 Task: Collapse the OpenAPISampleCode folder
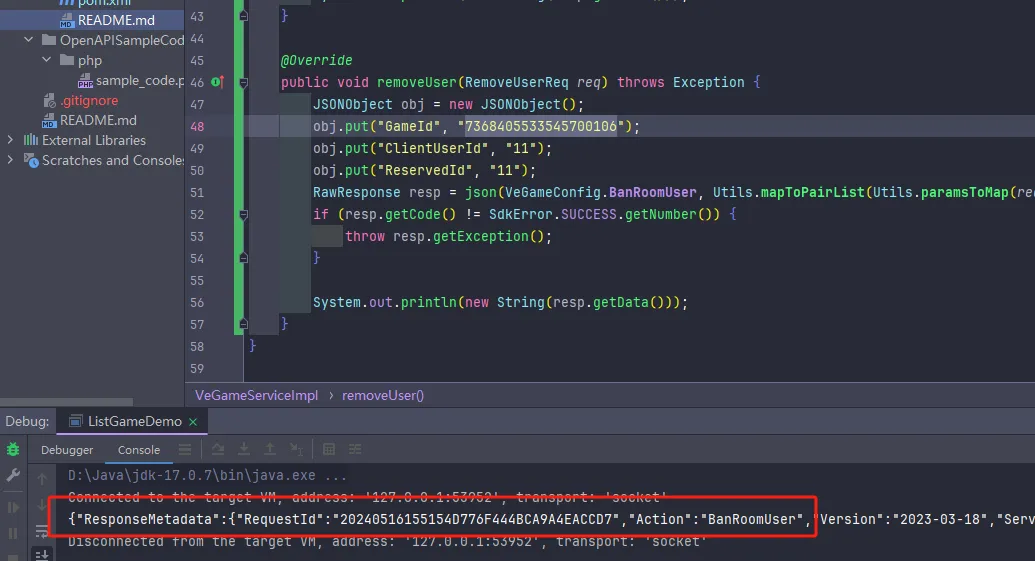tap(28, 40)
